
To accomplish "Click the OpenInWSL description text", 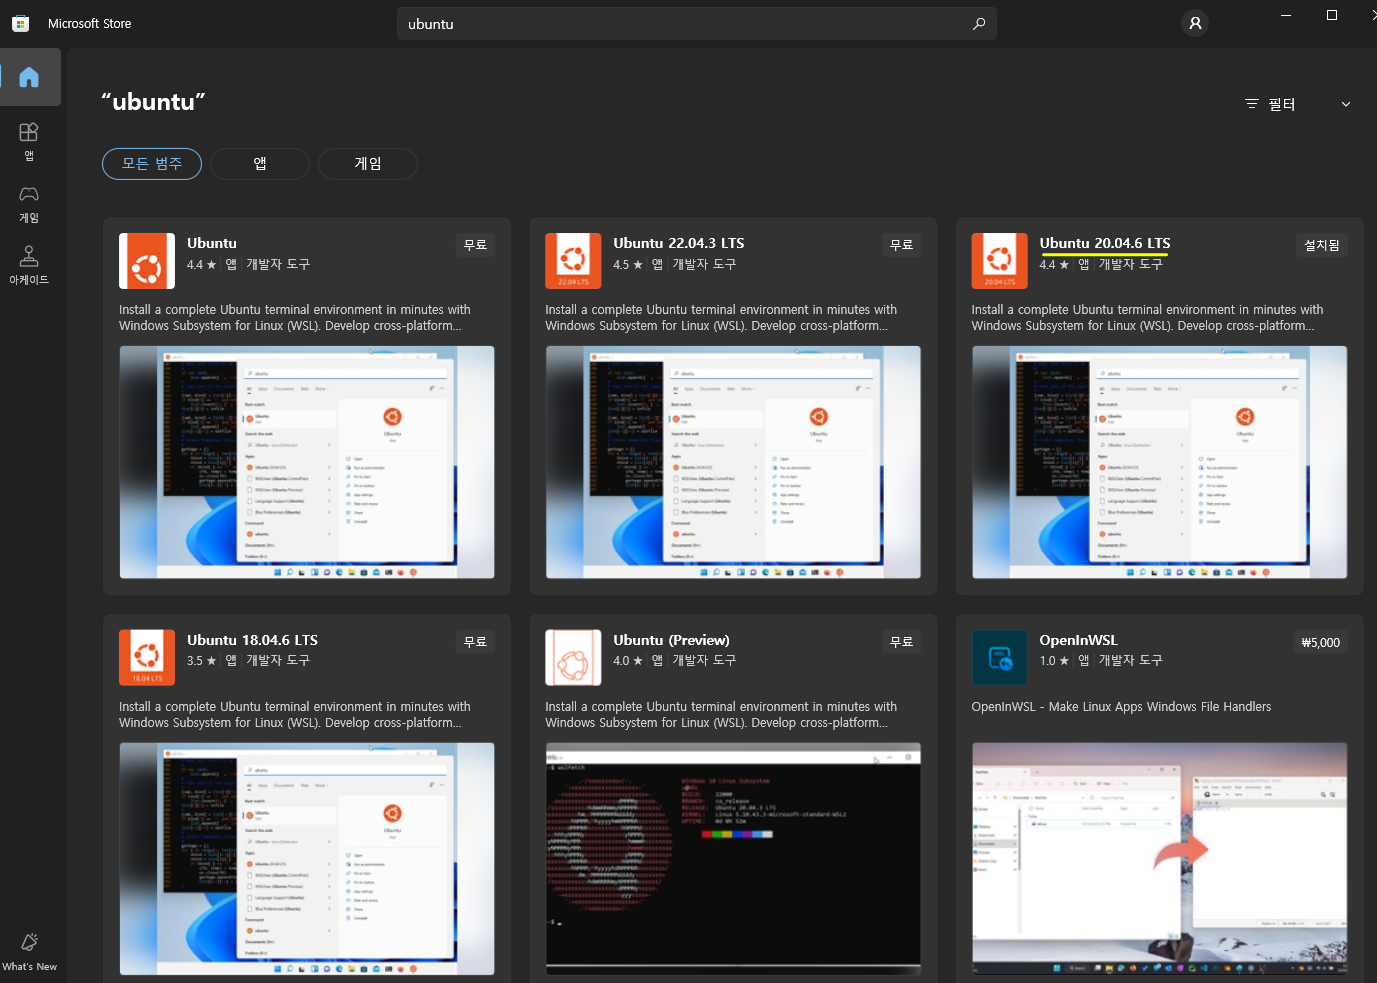I will click(1121, 707).
